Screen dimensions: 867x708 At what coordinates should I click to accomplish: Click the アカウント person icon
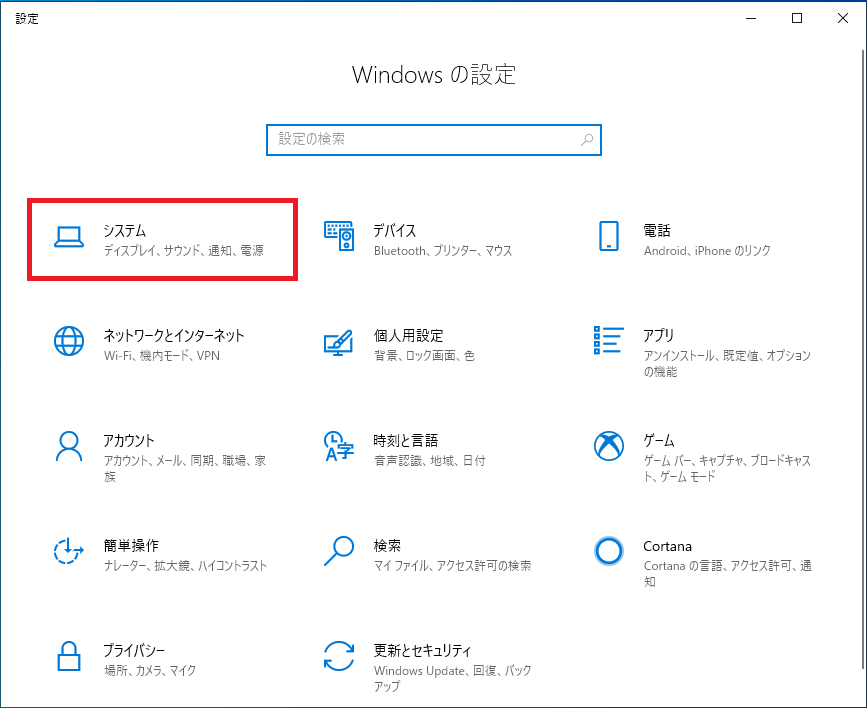[x=69, y=446]
